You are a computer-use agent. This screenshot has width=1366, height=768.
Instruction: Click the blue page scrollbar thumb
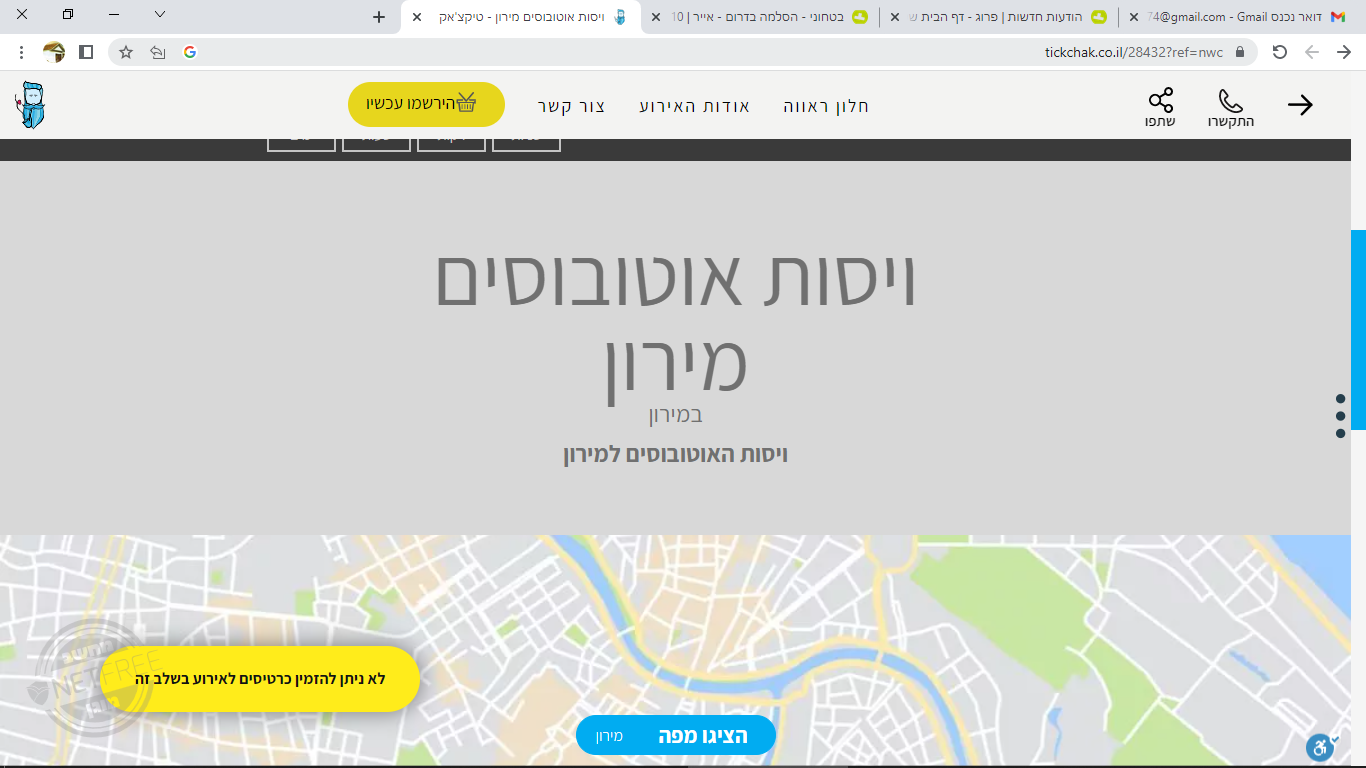(1358, 330)
